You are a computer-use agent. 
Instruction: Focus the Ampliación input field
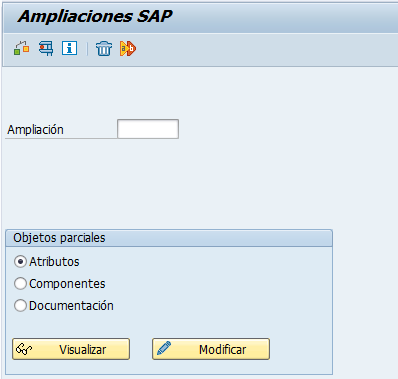click(148, 129)
